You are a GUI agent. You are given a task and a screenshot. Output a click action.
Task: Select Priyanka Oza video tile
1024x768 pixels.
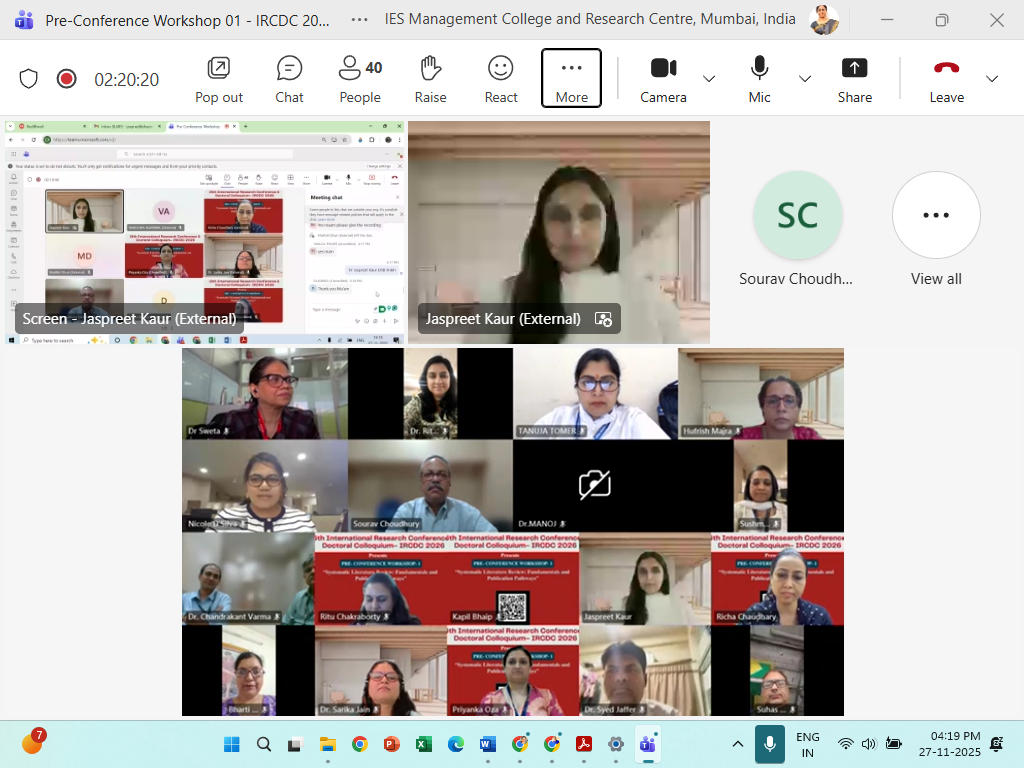click(x=513, y=671)
